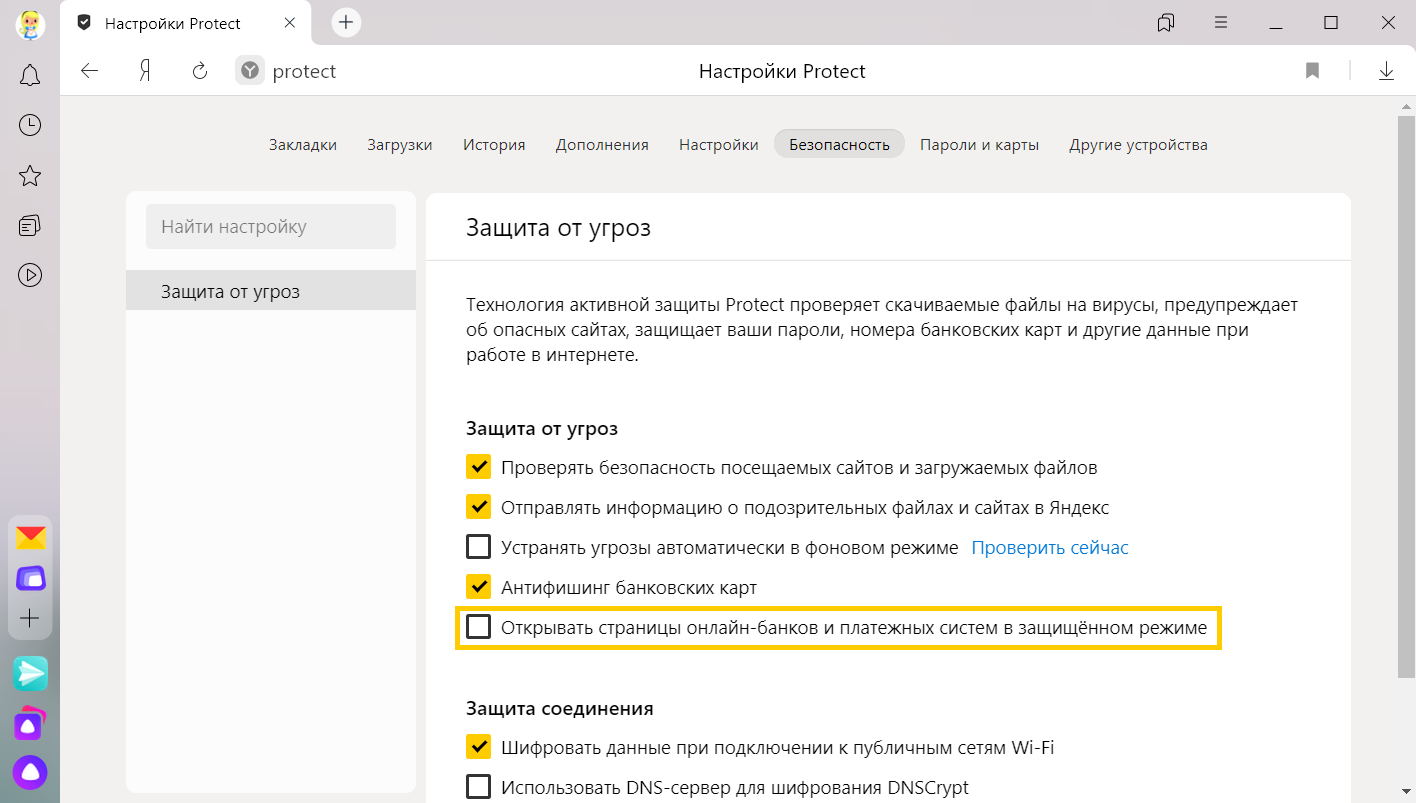The width and height of the screenshot is (1416, 803).
Task: Go back with the arrow button
Action: point(90,71)
